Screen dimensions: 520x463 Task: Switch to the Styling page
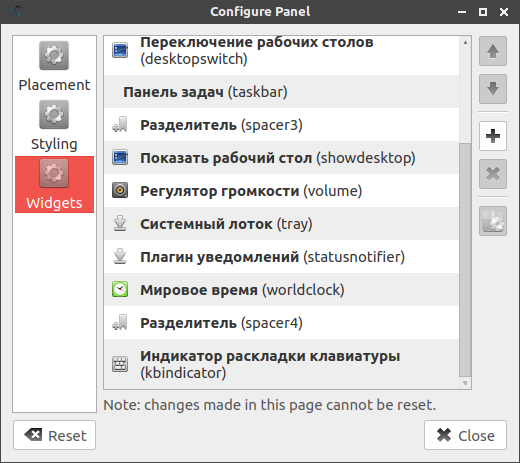click(54, 126)
